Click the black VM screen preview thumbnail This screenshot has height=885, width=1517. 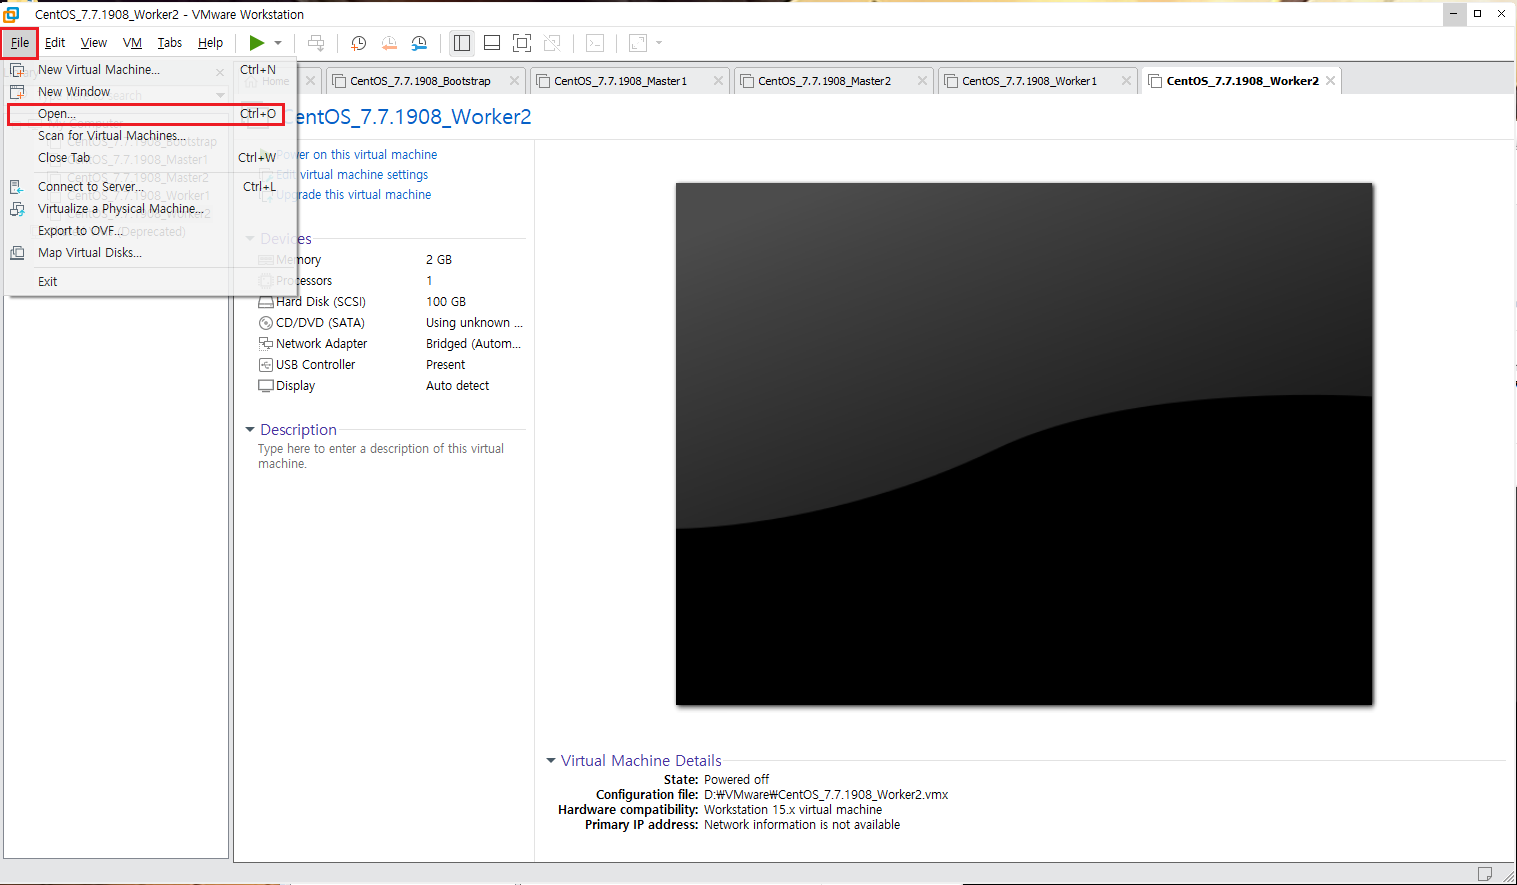1024,444
